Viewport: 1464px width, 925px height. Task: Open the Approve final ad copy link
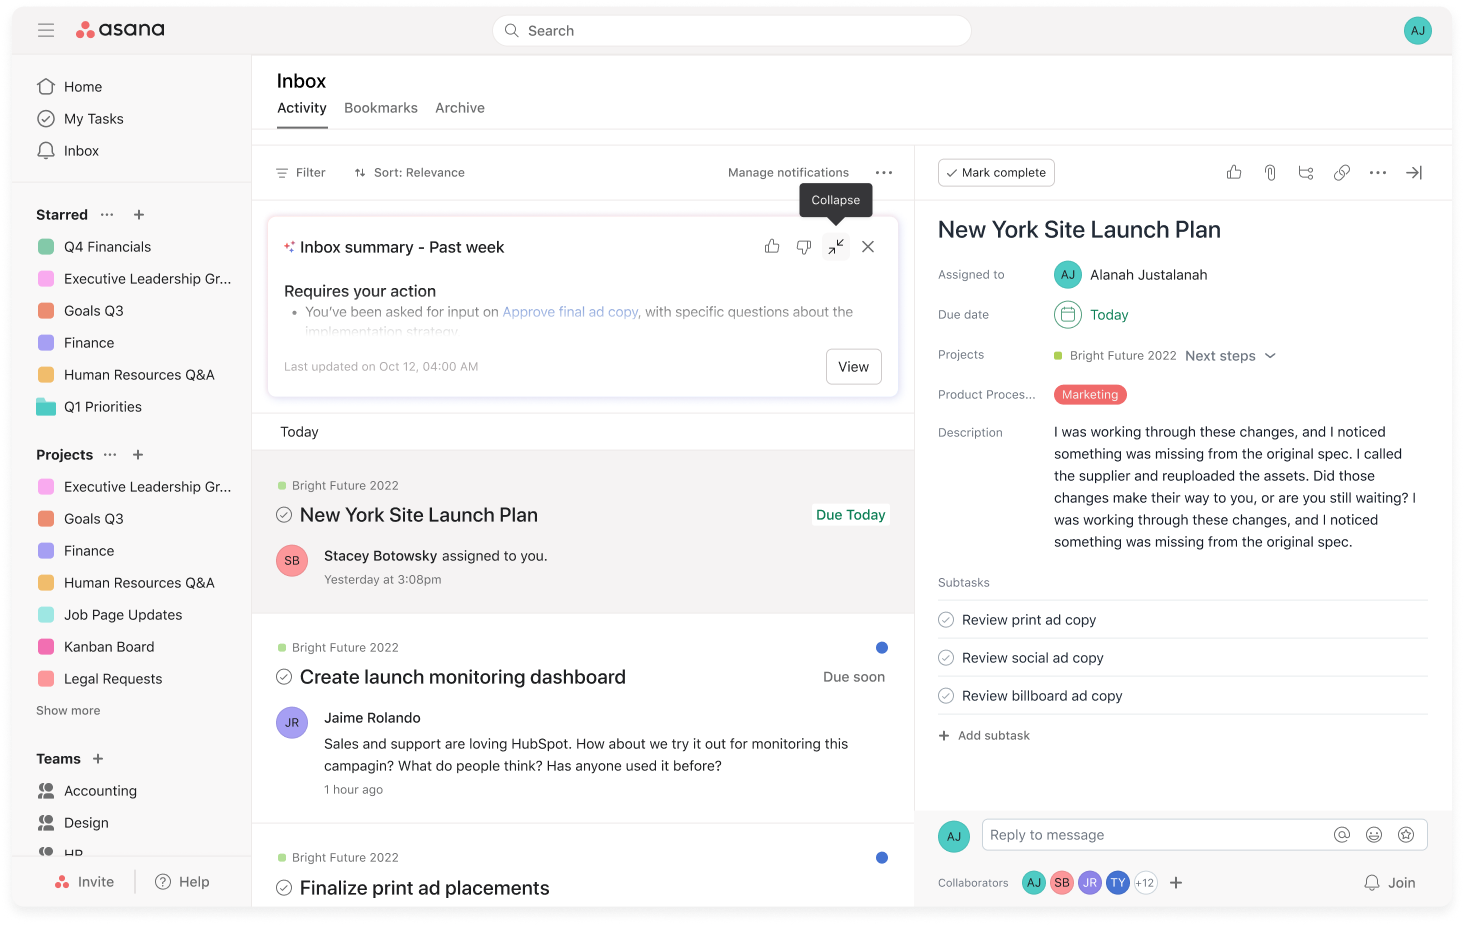click(570, 311)
